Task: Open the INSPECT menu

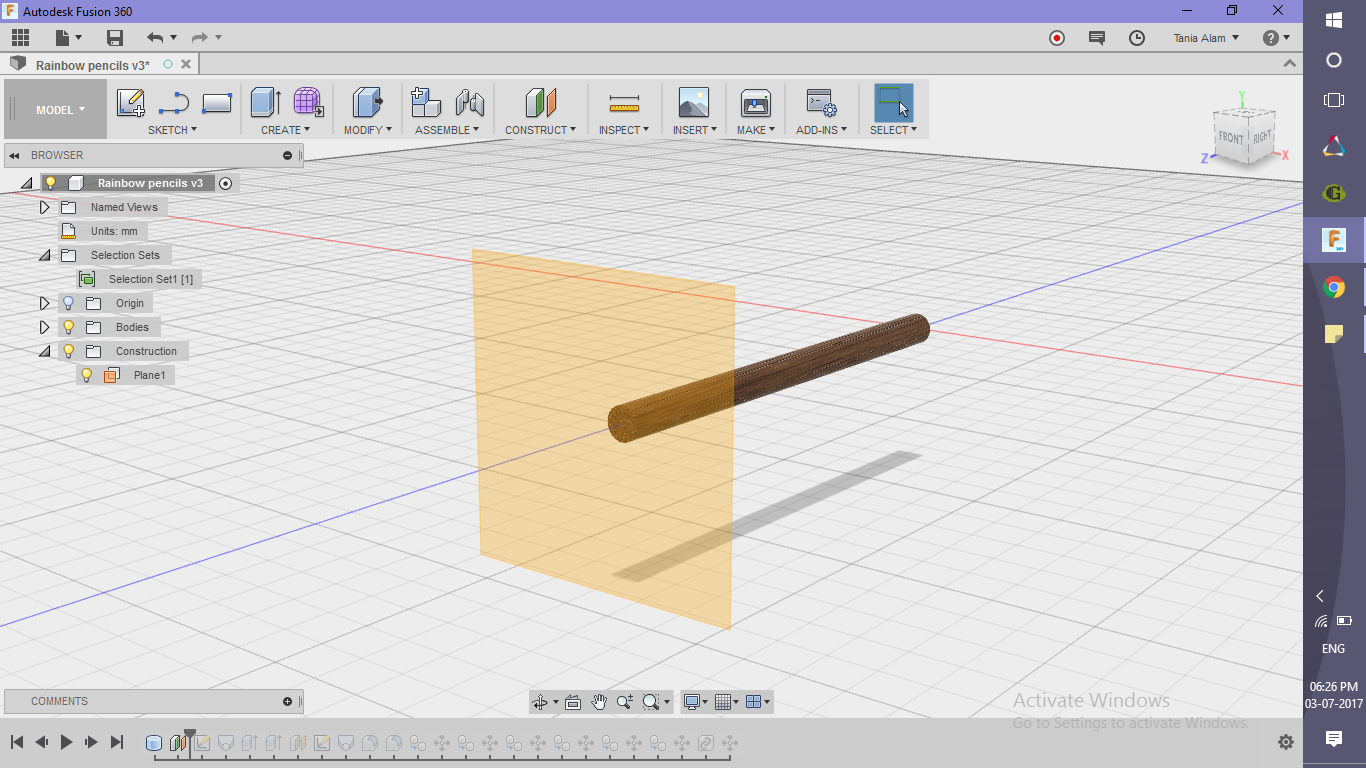Action: (x=624, y=130)
